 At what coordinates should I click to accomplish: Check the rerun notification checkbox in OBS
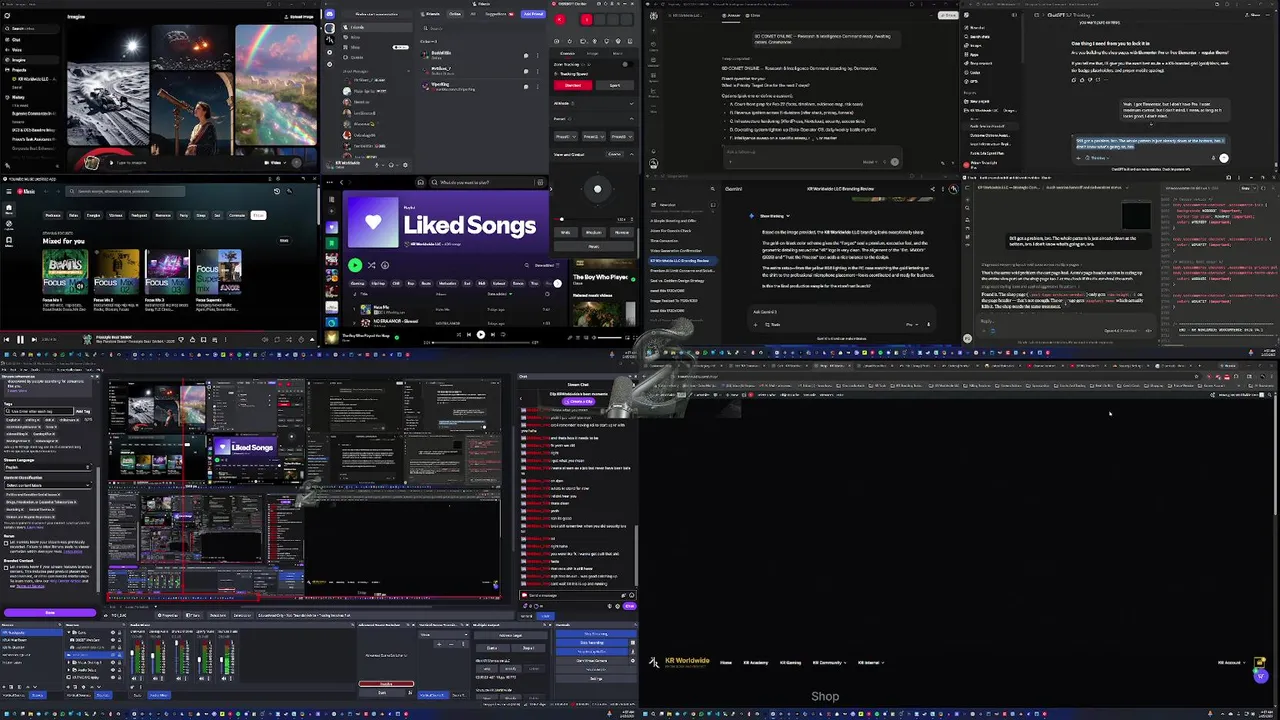(x=6, y=543)
